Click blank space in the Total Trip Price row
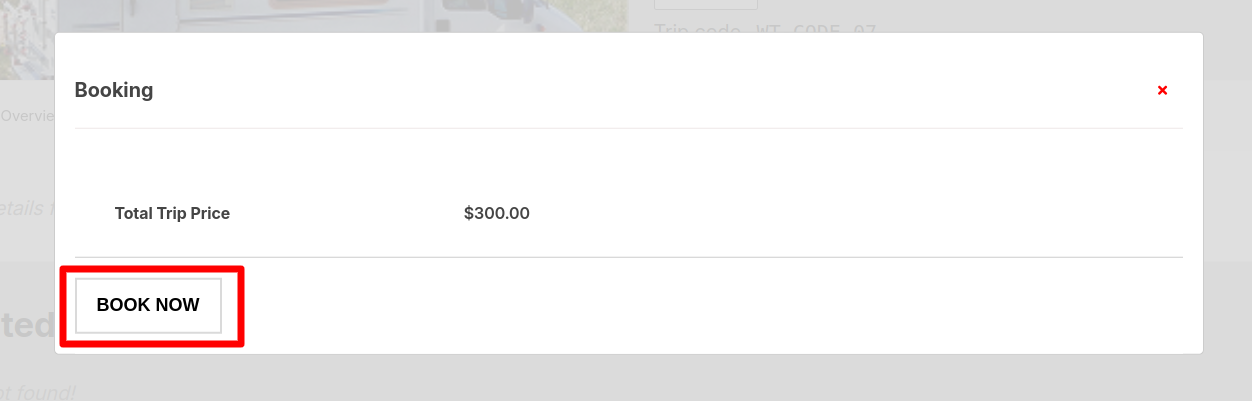This screenshot has width=1252, height=401. (850, 213)
